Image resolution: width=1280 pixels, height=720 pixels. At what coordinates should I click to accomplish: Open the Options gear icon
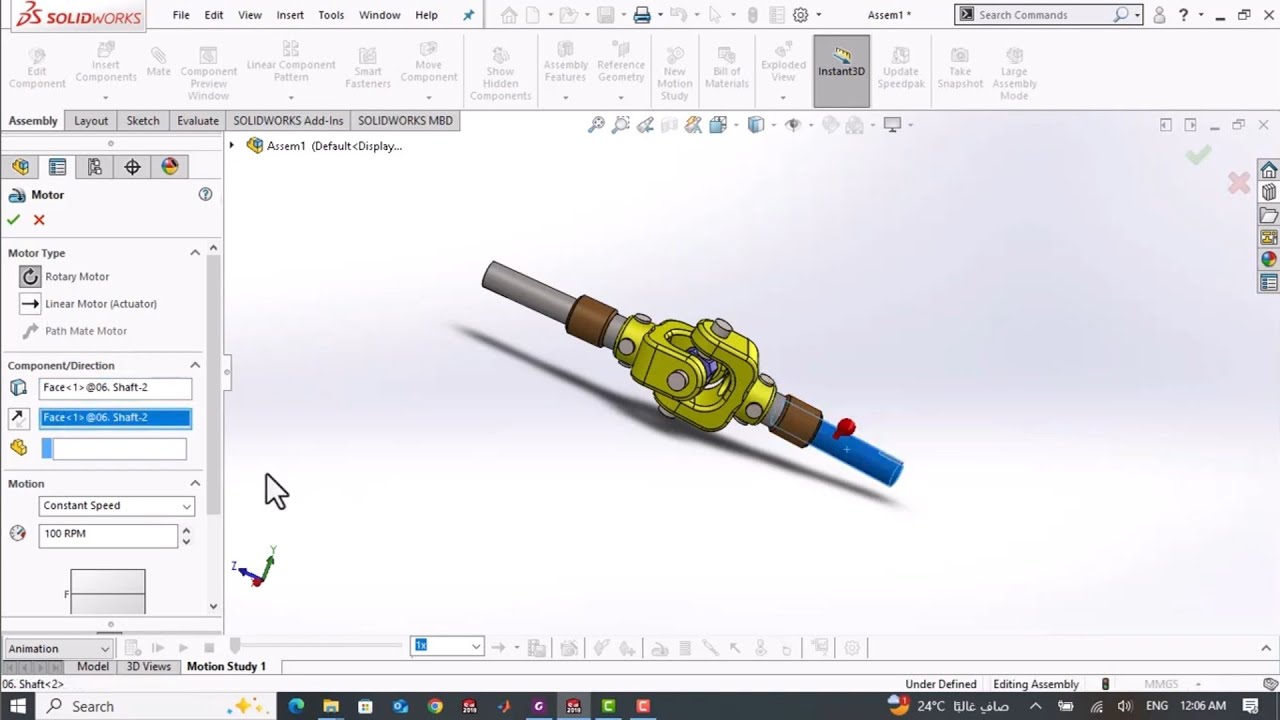pyautogui.click(x=800, y=15)
